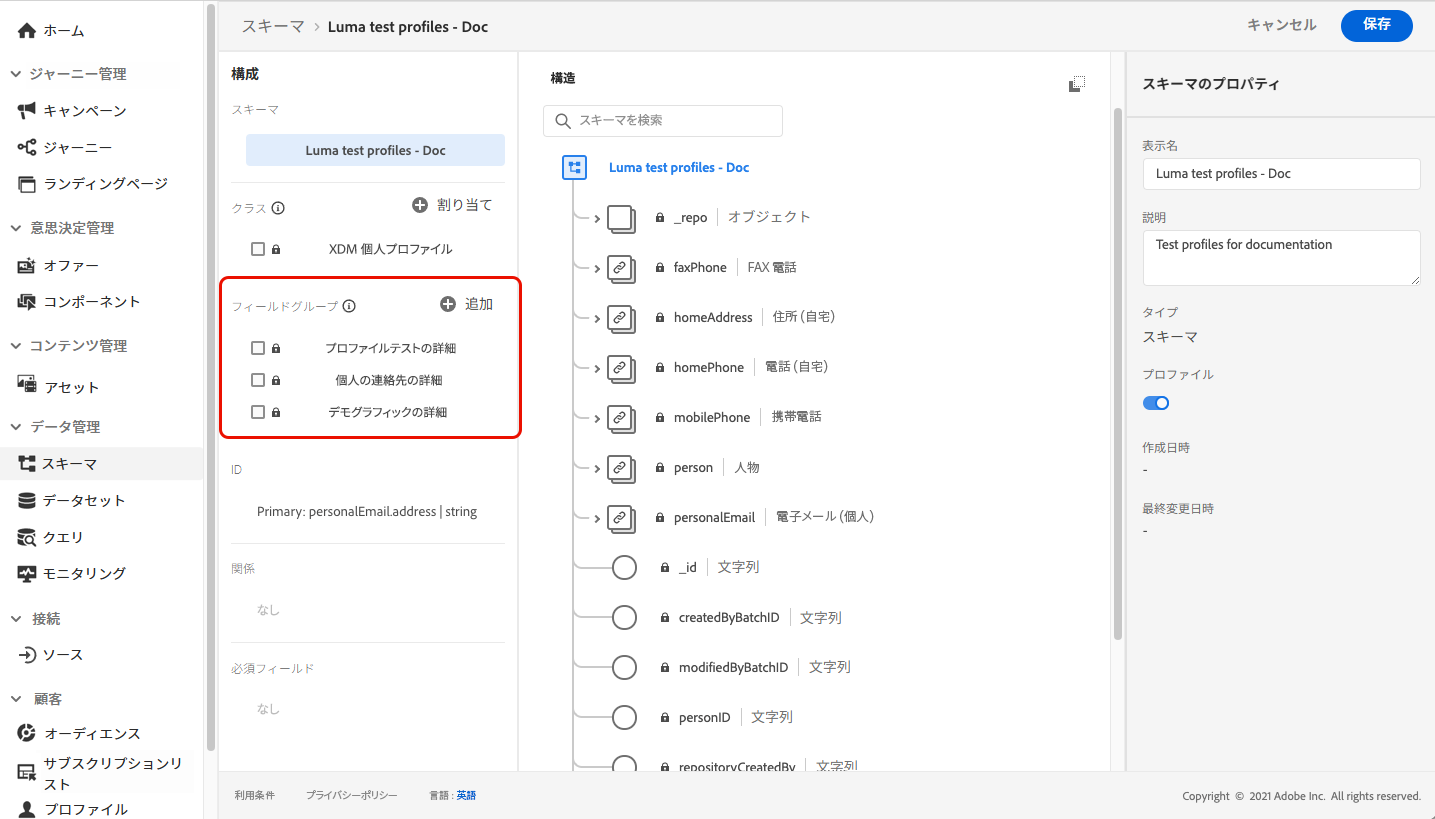
Task: Click the Schema icon in sidebar
Action: pos(27,464)
